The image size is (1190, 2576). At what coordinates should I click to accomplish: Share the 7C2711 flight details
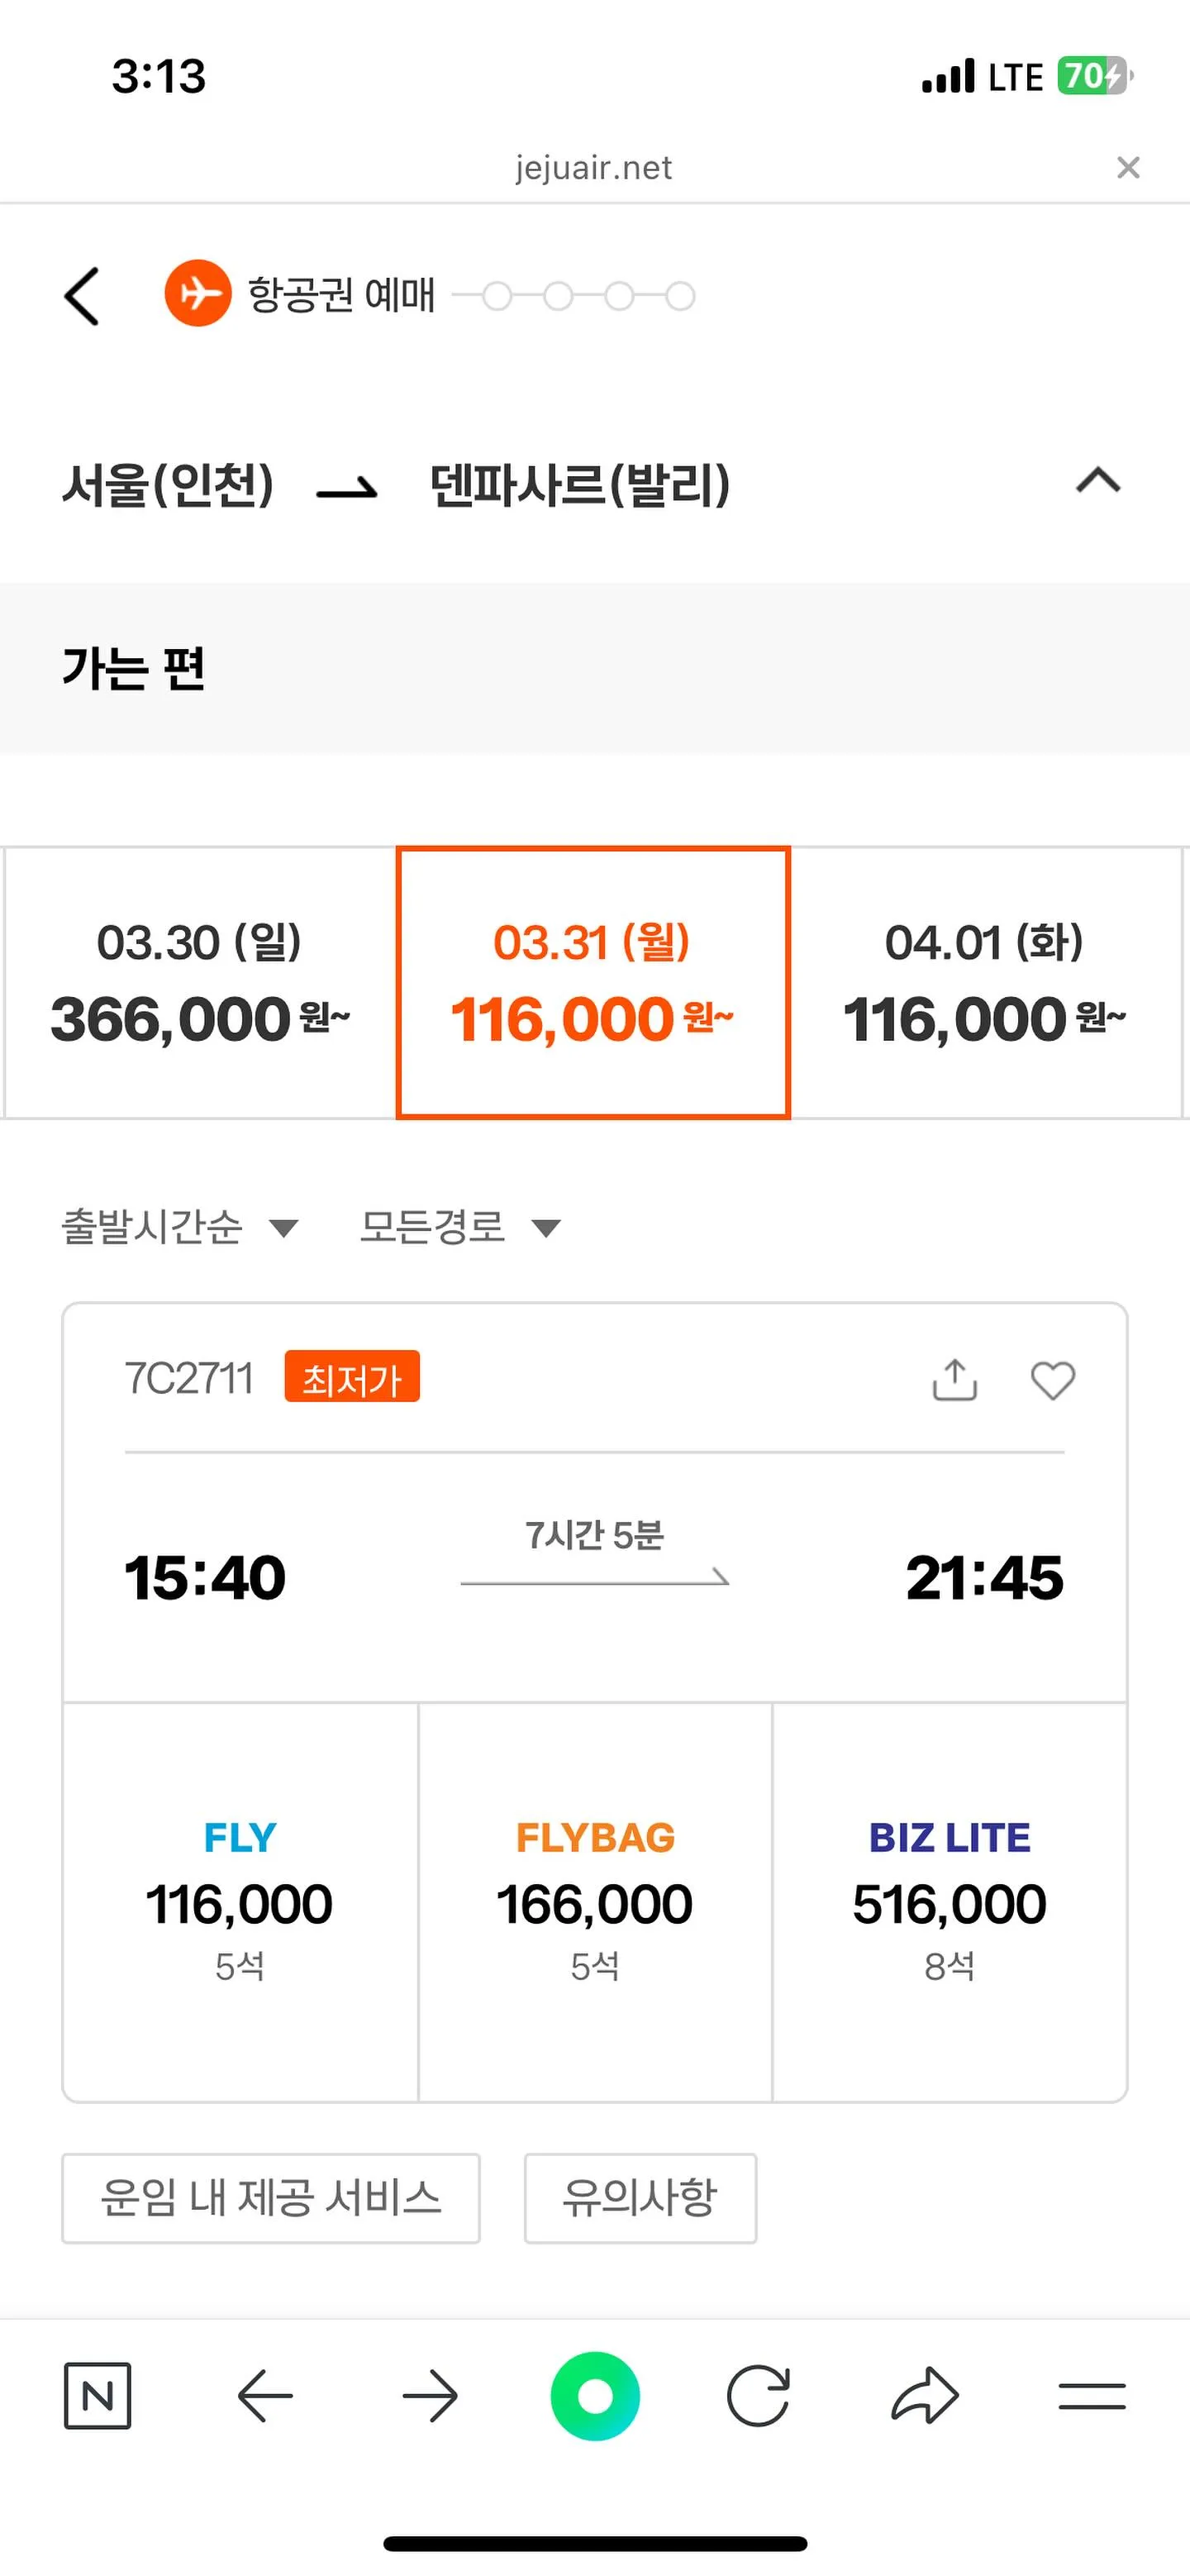(x=954, y=1379)
